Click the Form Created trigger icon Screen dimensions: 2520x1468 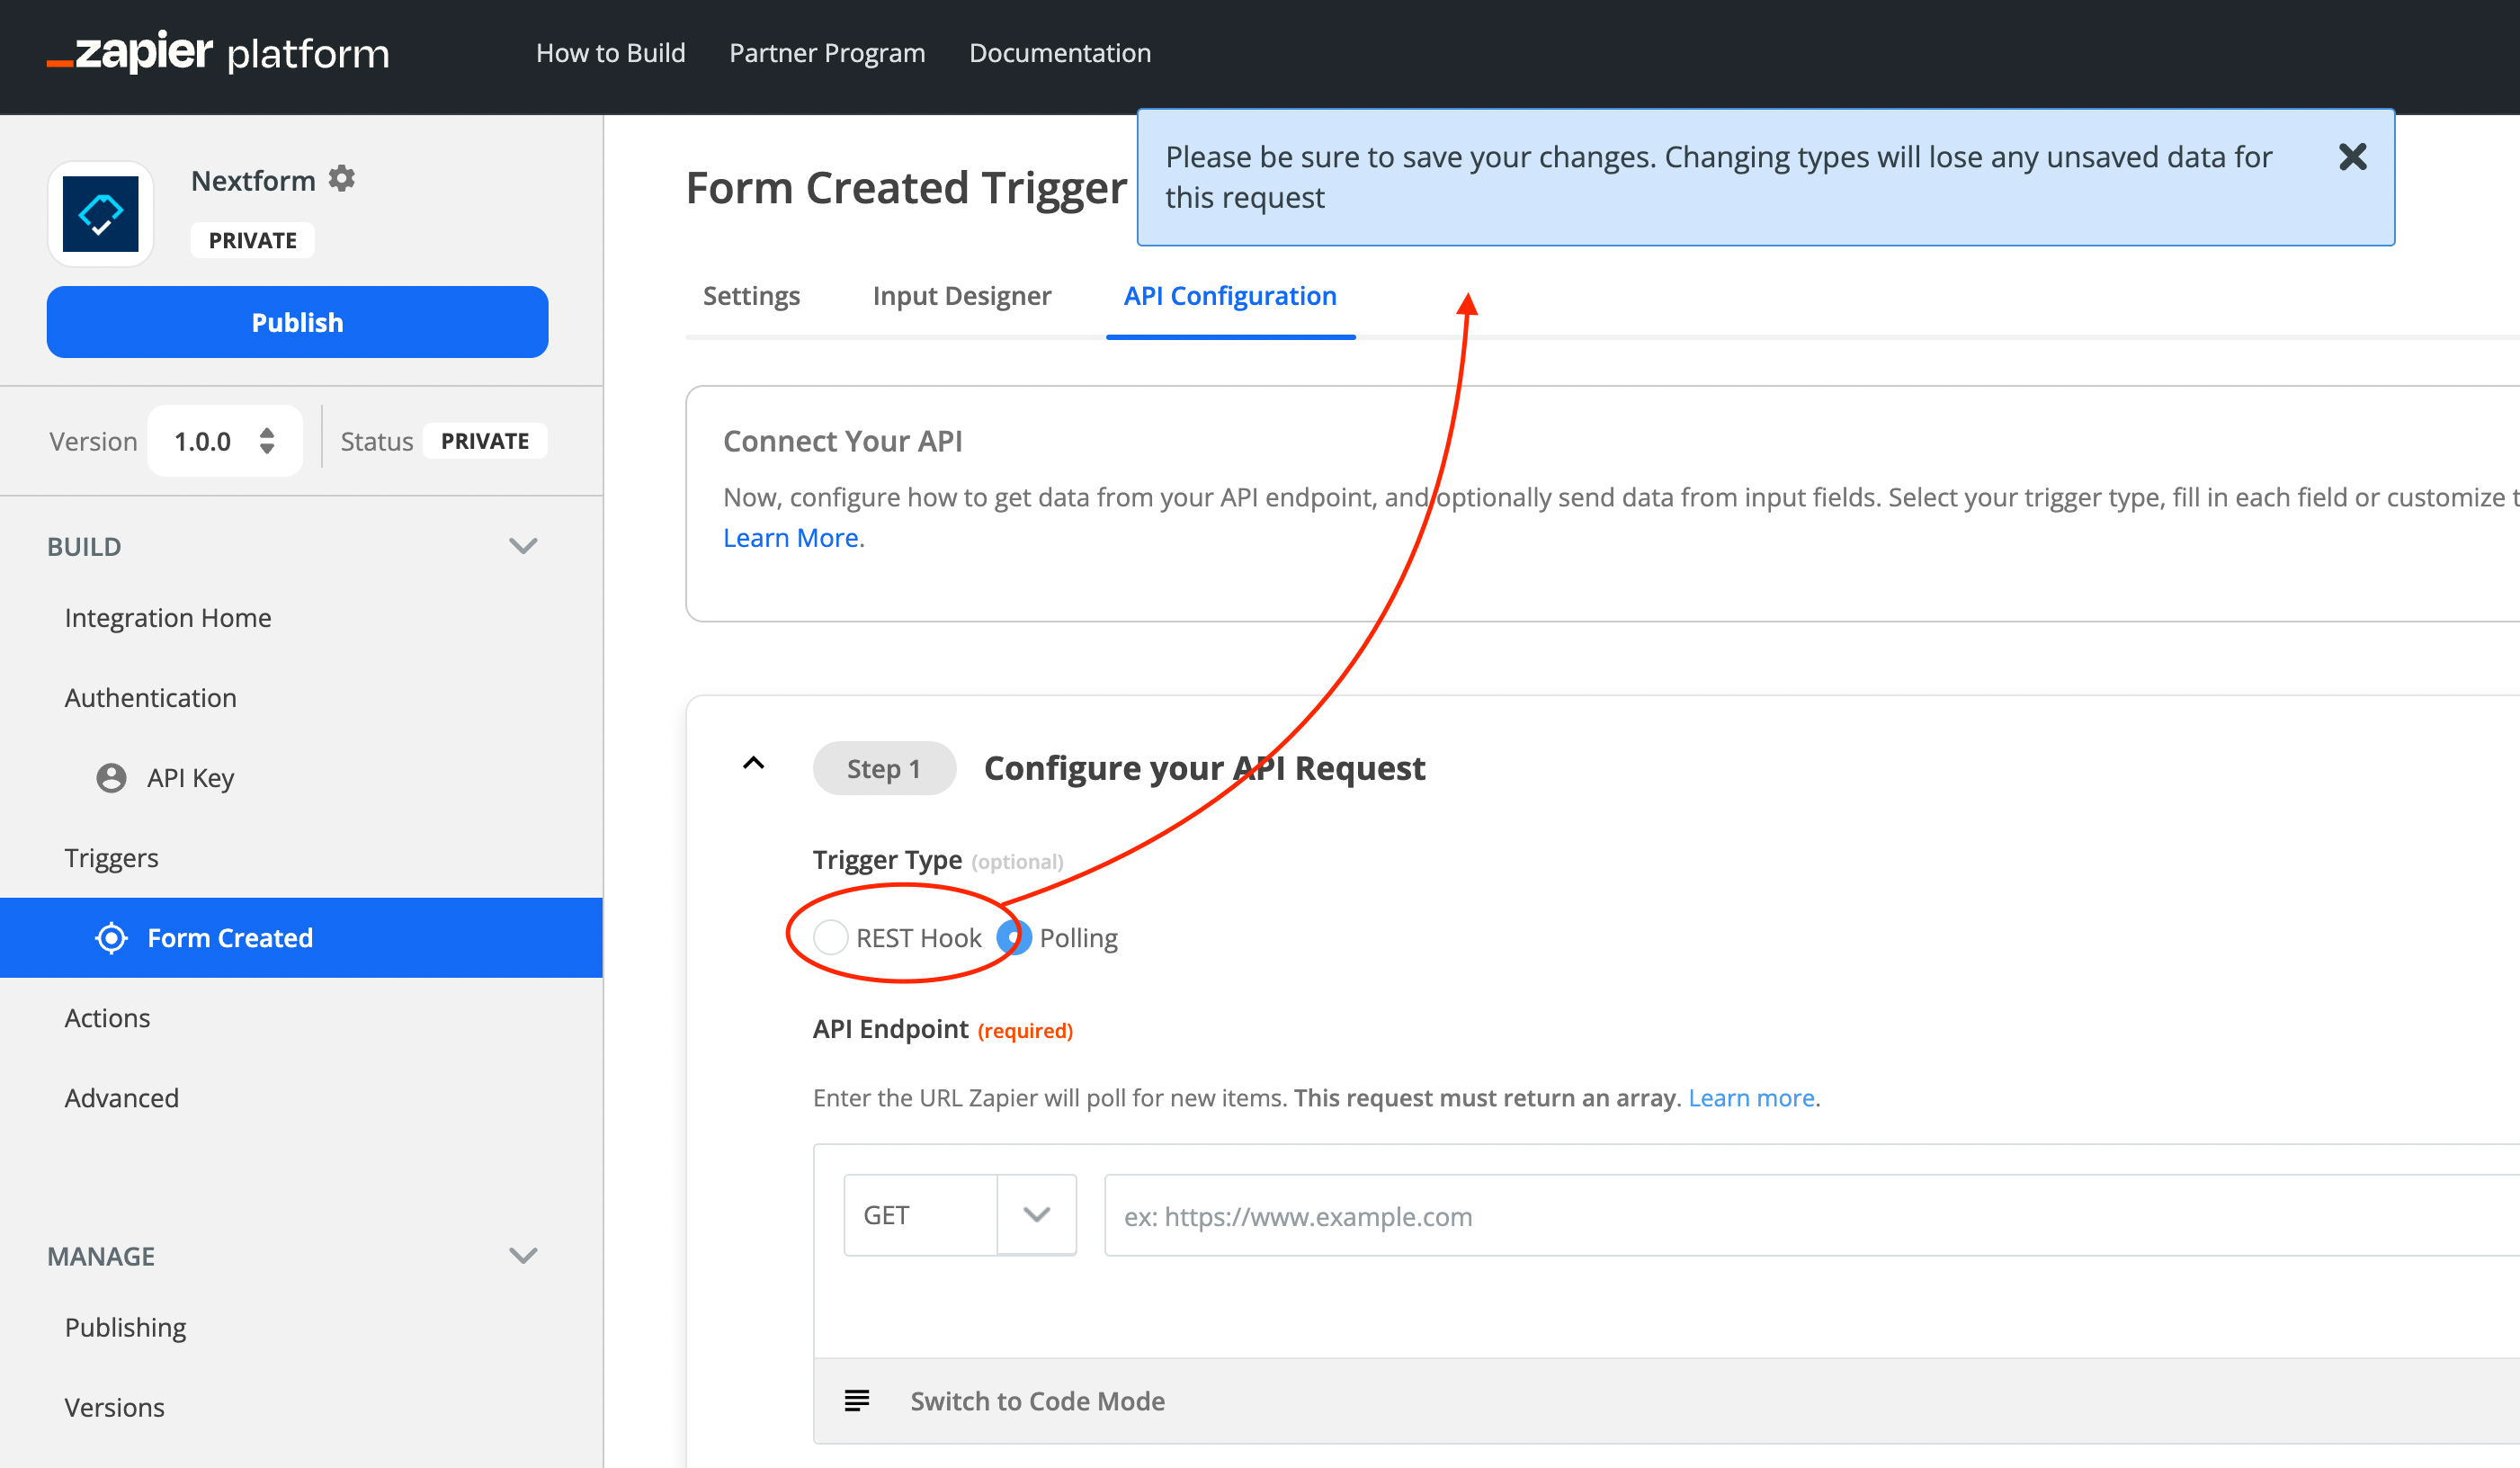[x=111, y=937]
